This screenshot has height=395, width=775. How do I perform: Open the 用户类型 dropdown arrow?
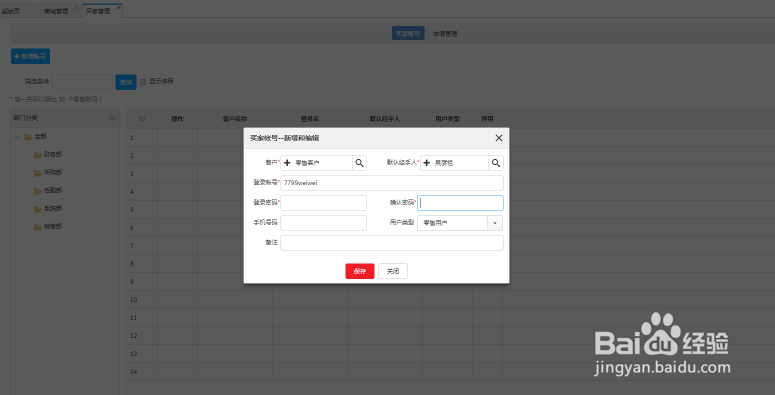495,223
